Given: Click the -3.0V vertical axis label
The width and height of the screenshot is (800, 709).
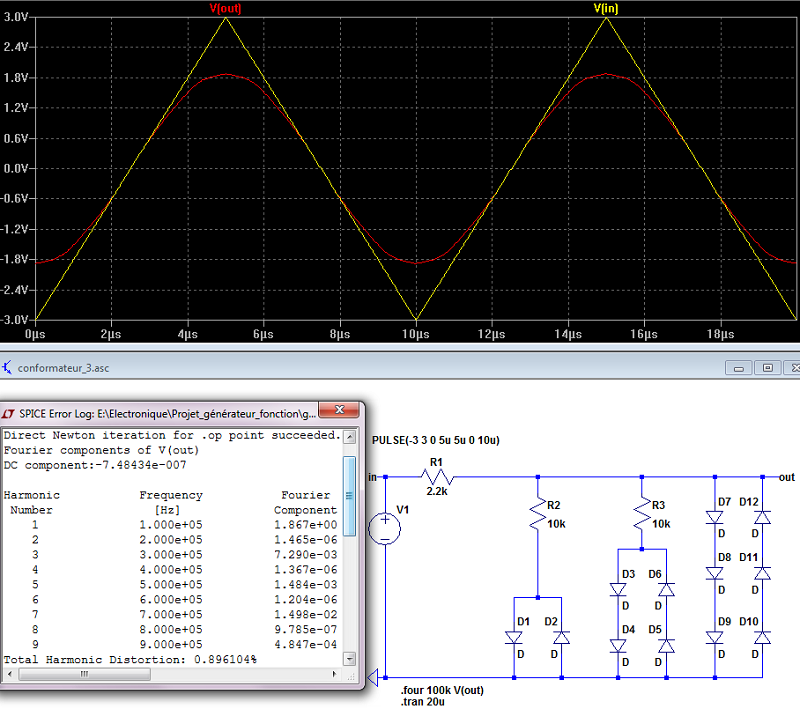Looking at the screenshot, I should point(14,320).
